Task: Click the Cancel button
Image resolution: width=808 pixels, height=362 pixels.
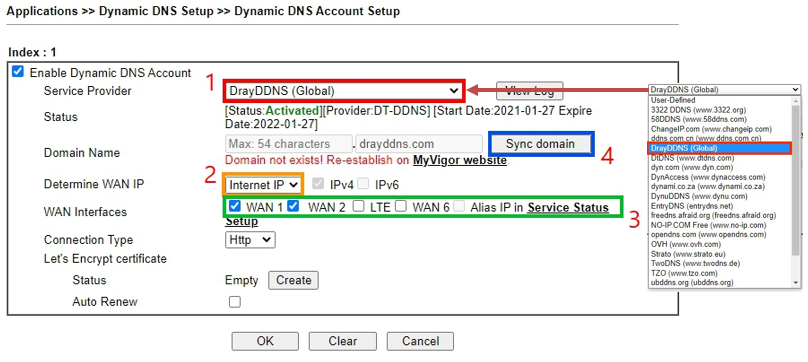Action: coord(420,341)
